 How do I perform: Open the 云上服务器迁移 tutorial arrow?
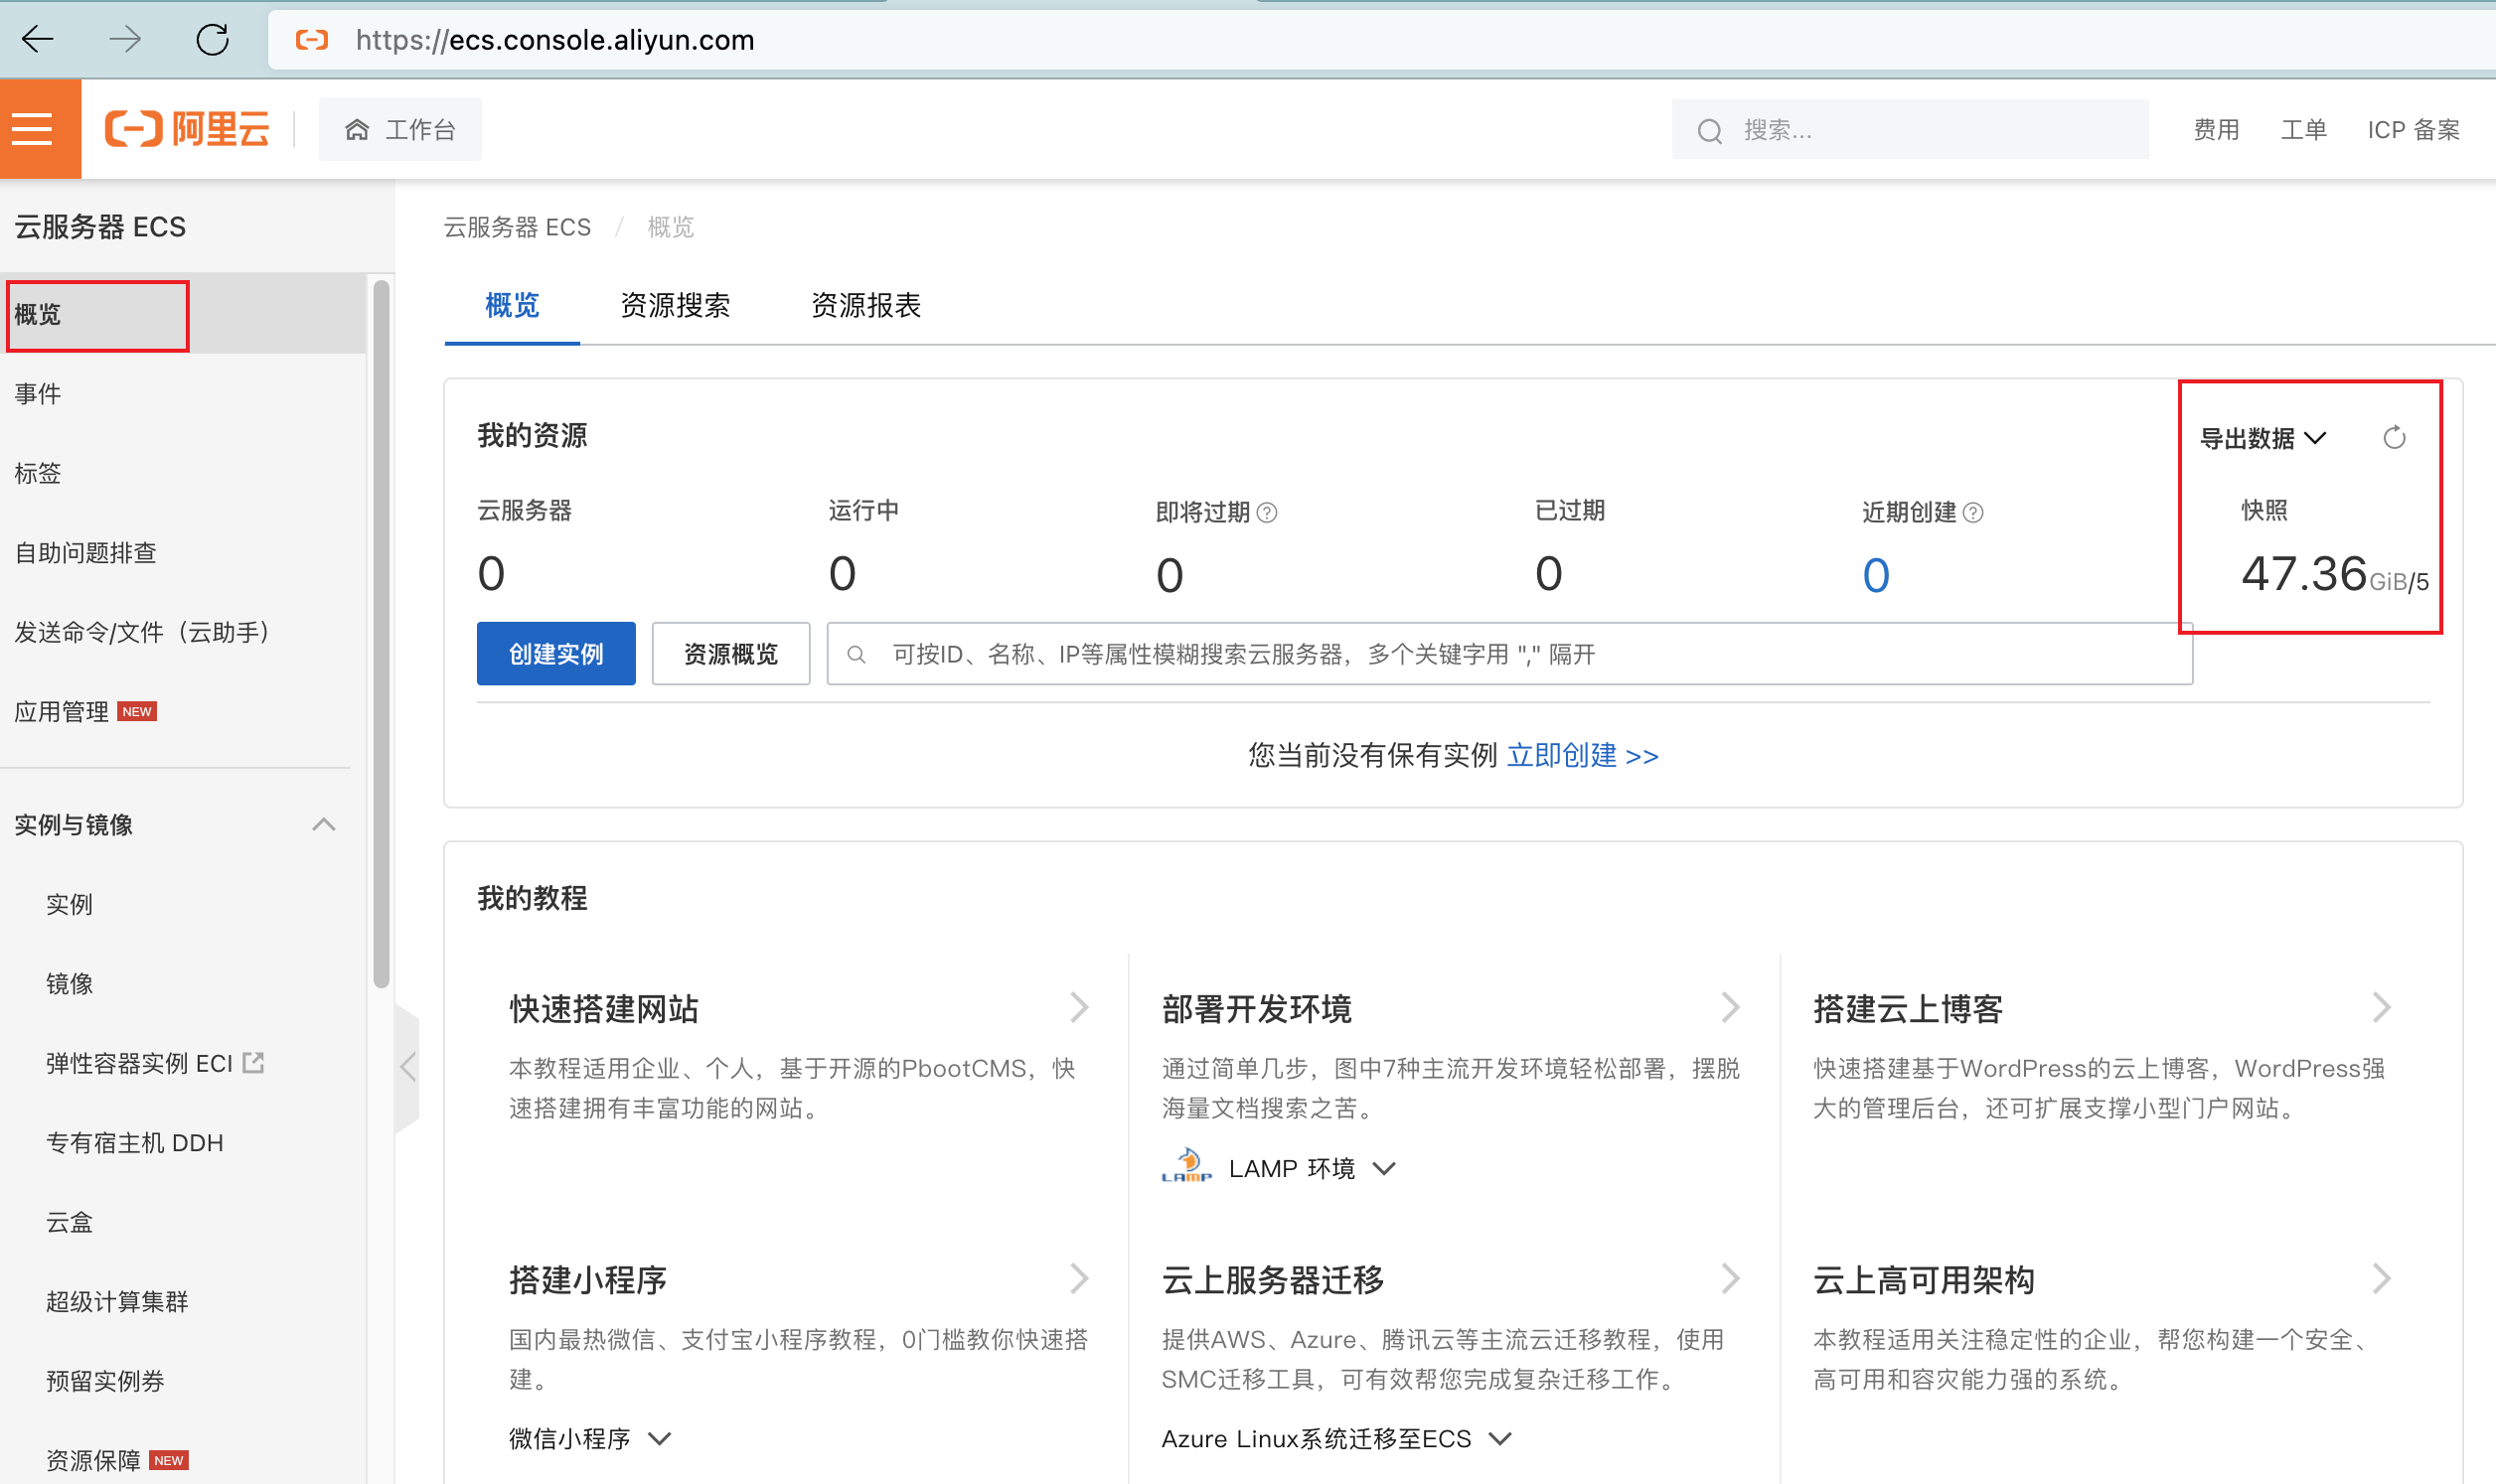[x=1731, y=1278]
